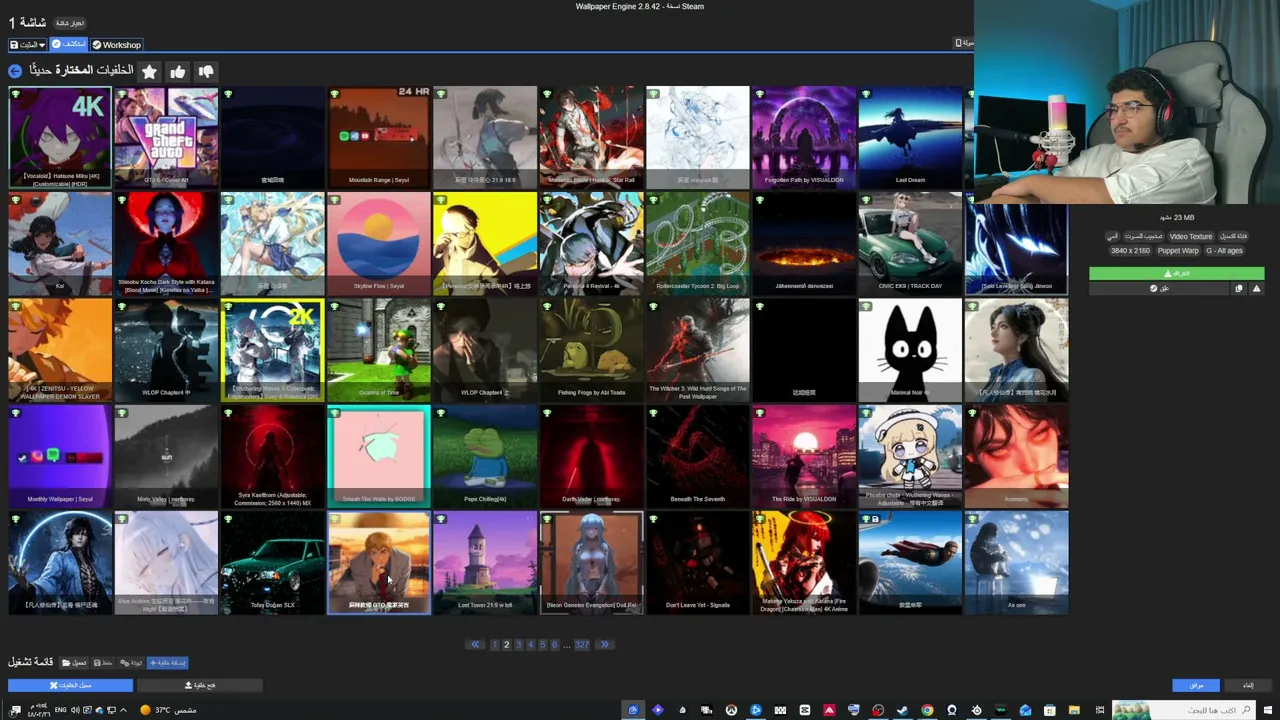Viewport: 1280px width, 720px height.
Task: Click the Video Texture tag
Action: (1191, 237)
